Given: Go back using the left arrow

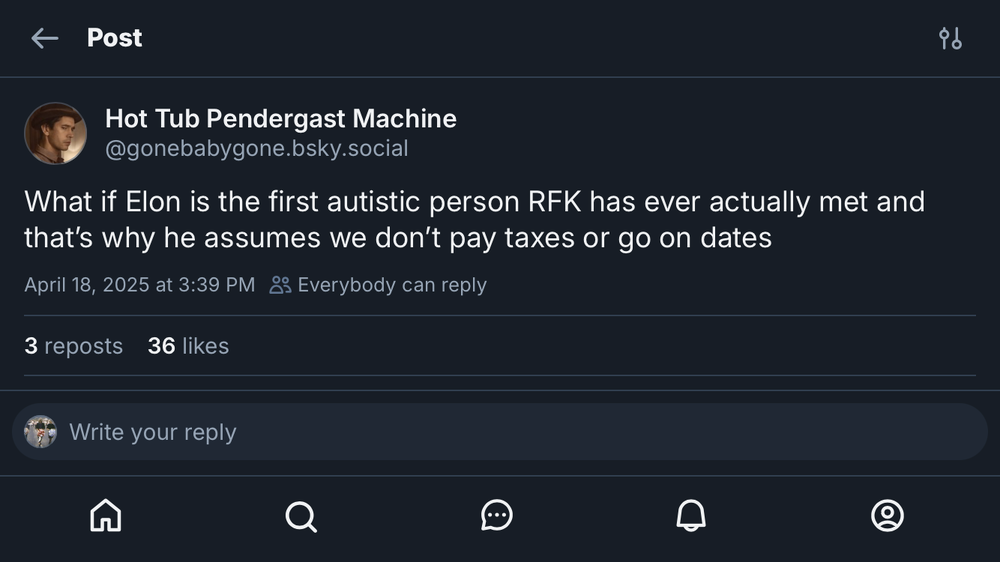Looking at the screenshot, I should (x=44, y=38).
